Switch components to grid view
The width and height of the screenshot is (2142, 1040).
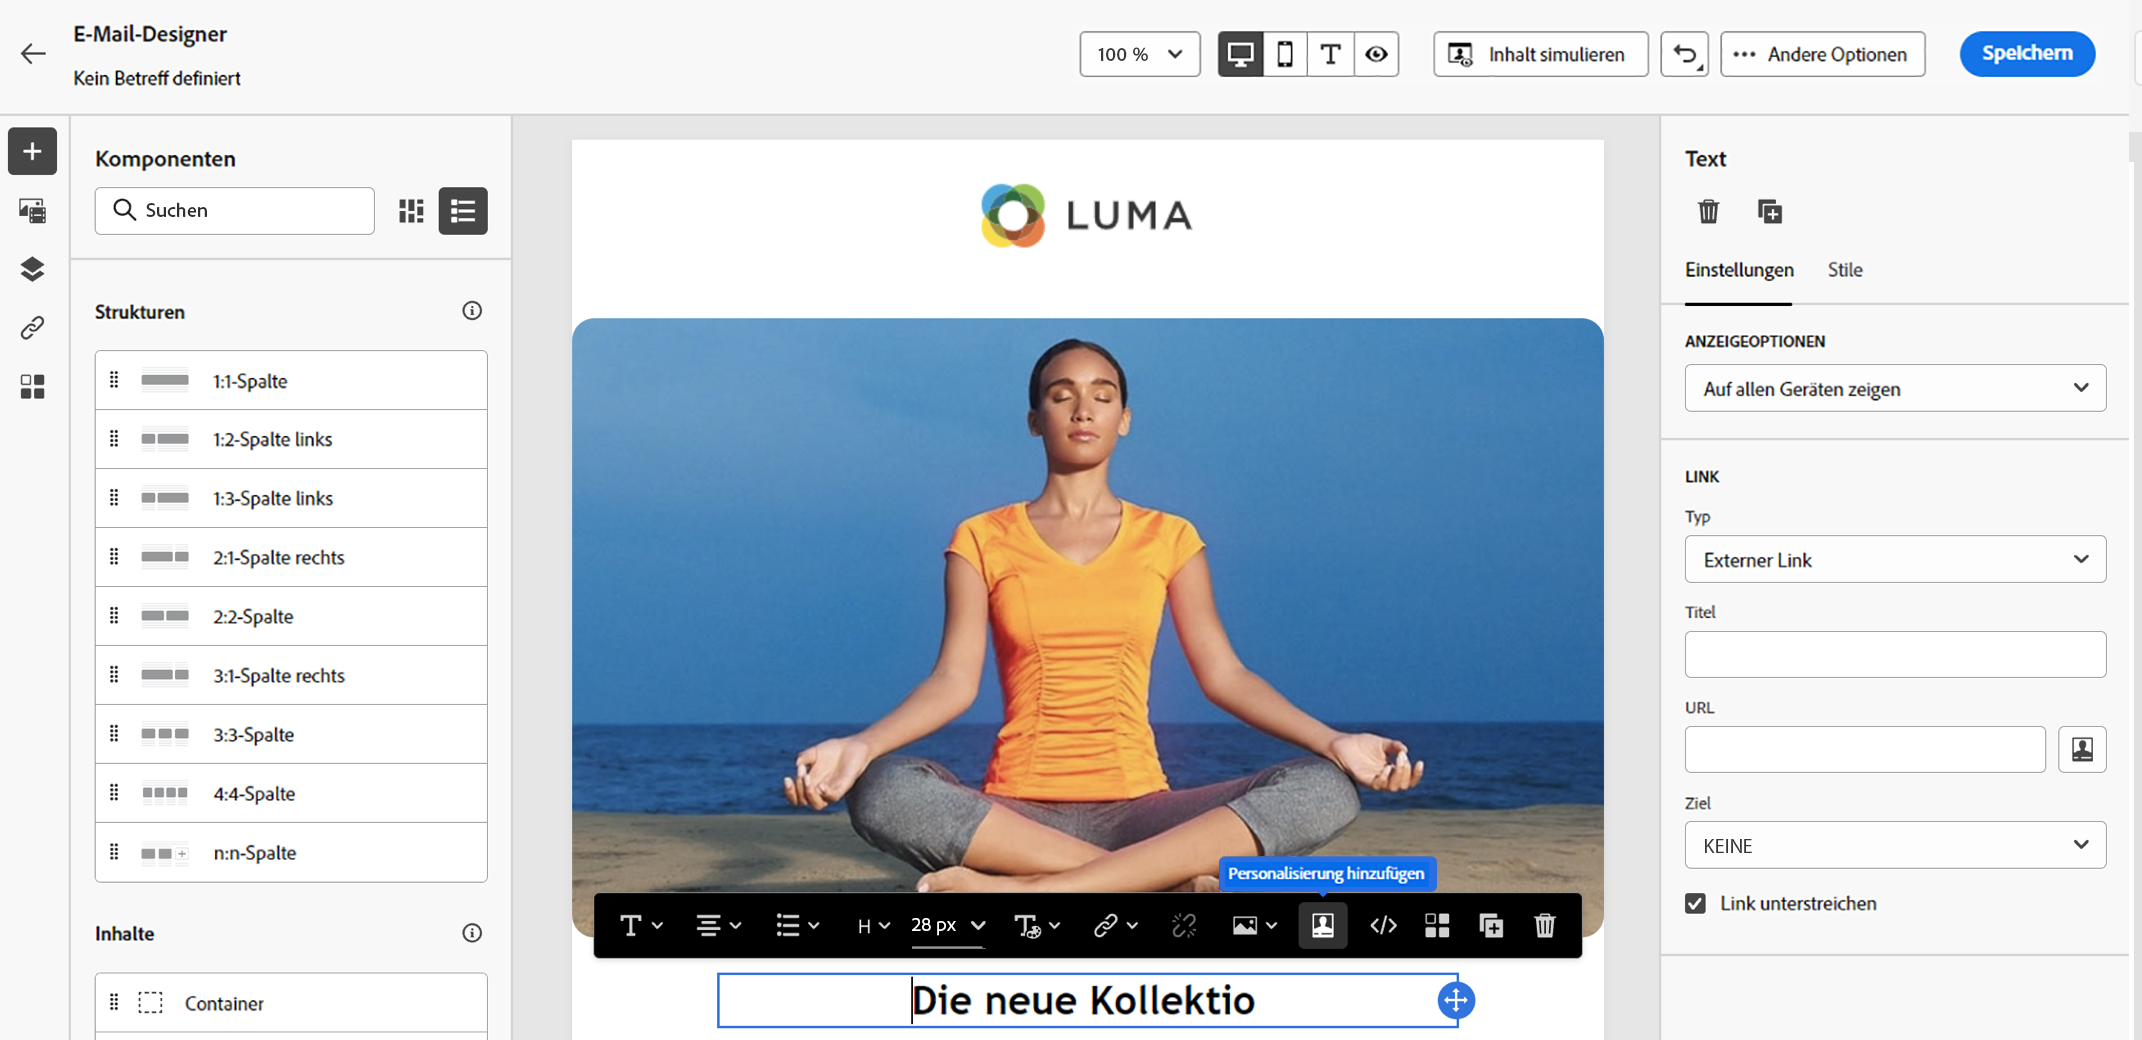tap(411, 211)
